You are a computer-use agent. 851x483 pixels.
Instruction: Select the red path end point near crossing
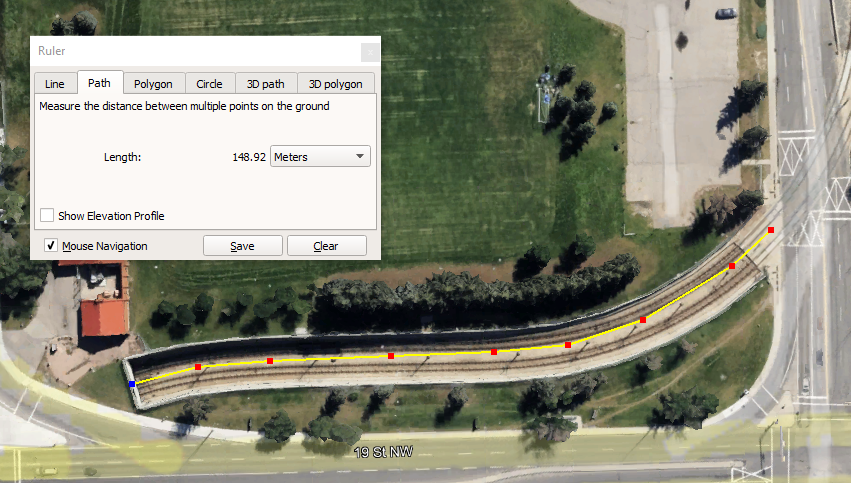point(771,230)
